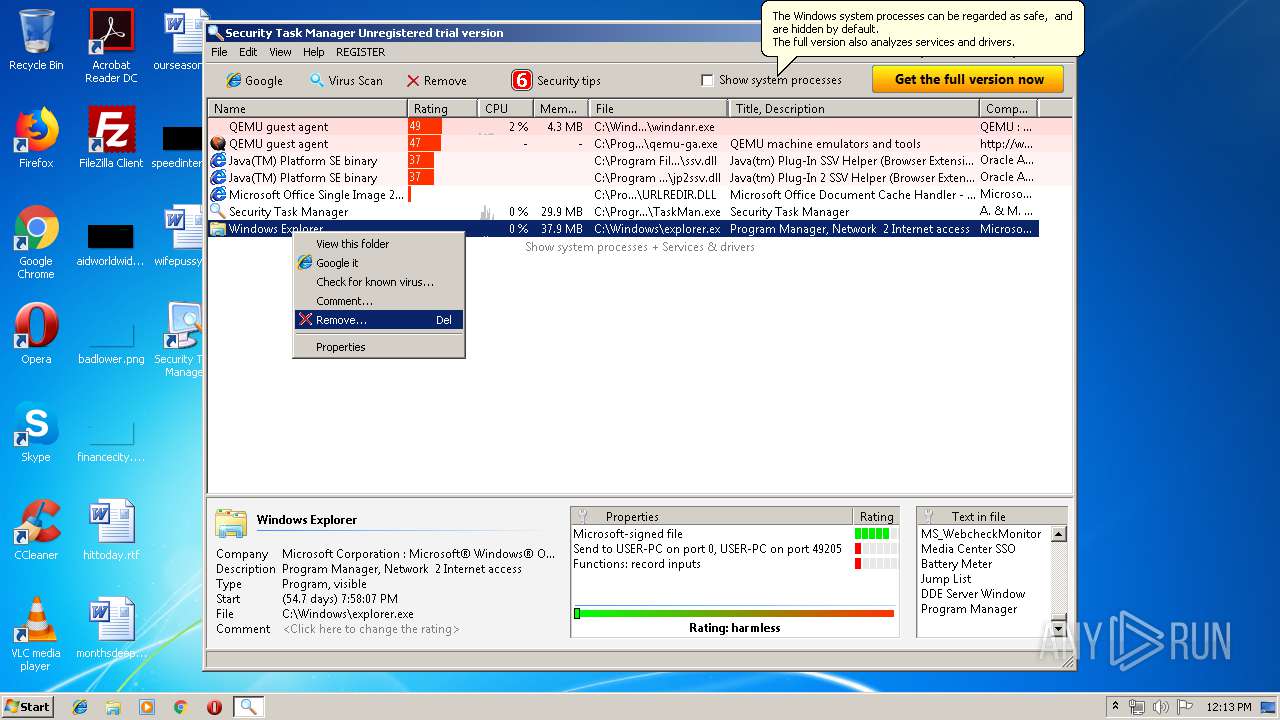Viewport: 1280px width, 720px height.
Task: Open CCleaner desktop icon
Action: coord(36,530)
